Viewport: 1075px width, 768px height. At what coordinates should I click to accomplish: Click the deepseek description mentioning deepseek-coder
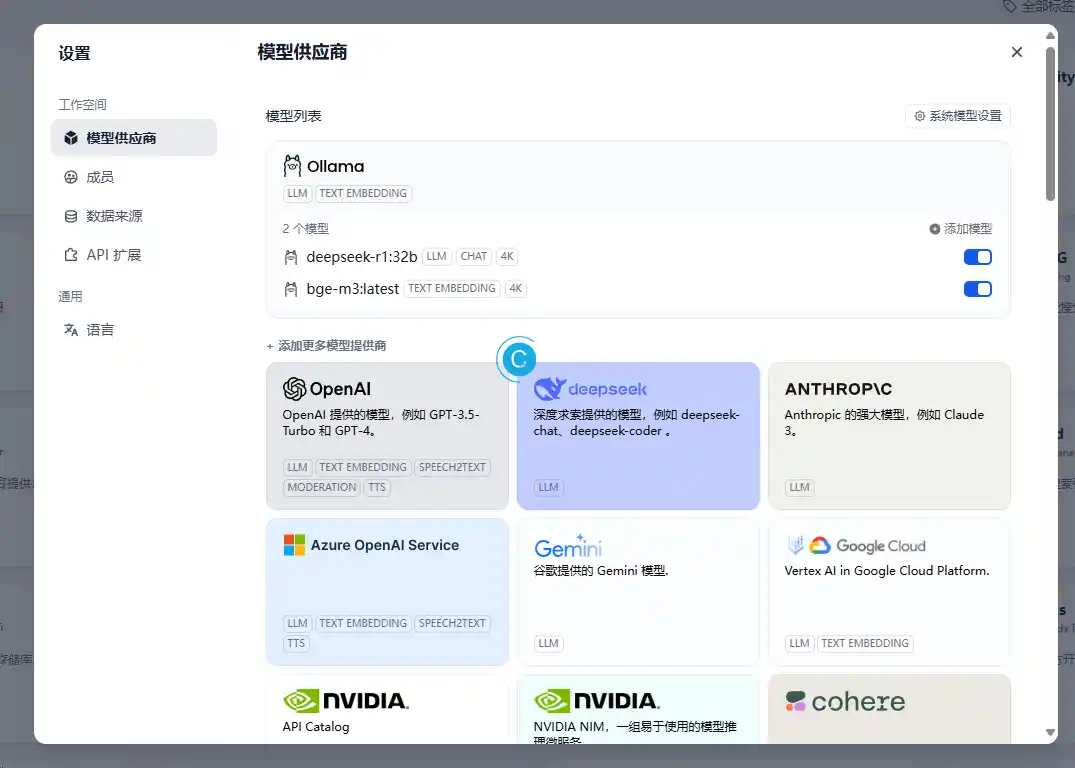(x=636, y=422)
